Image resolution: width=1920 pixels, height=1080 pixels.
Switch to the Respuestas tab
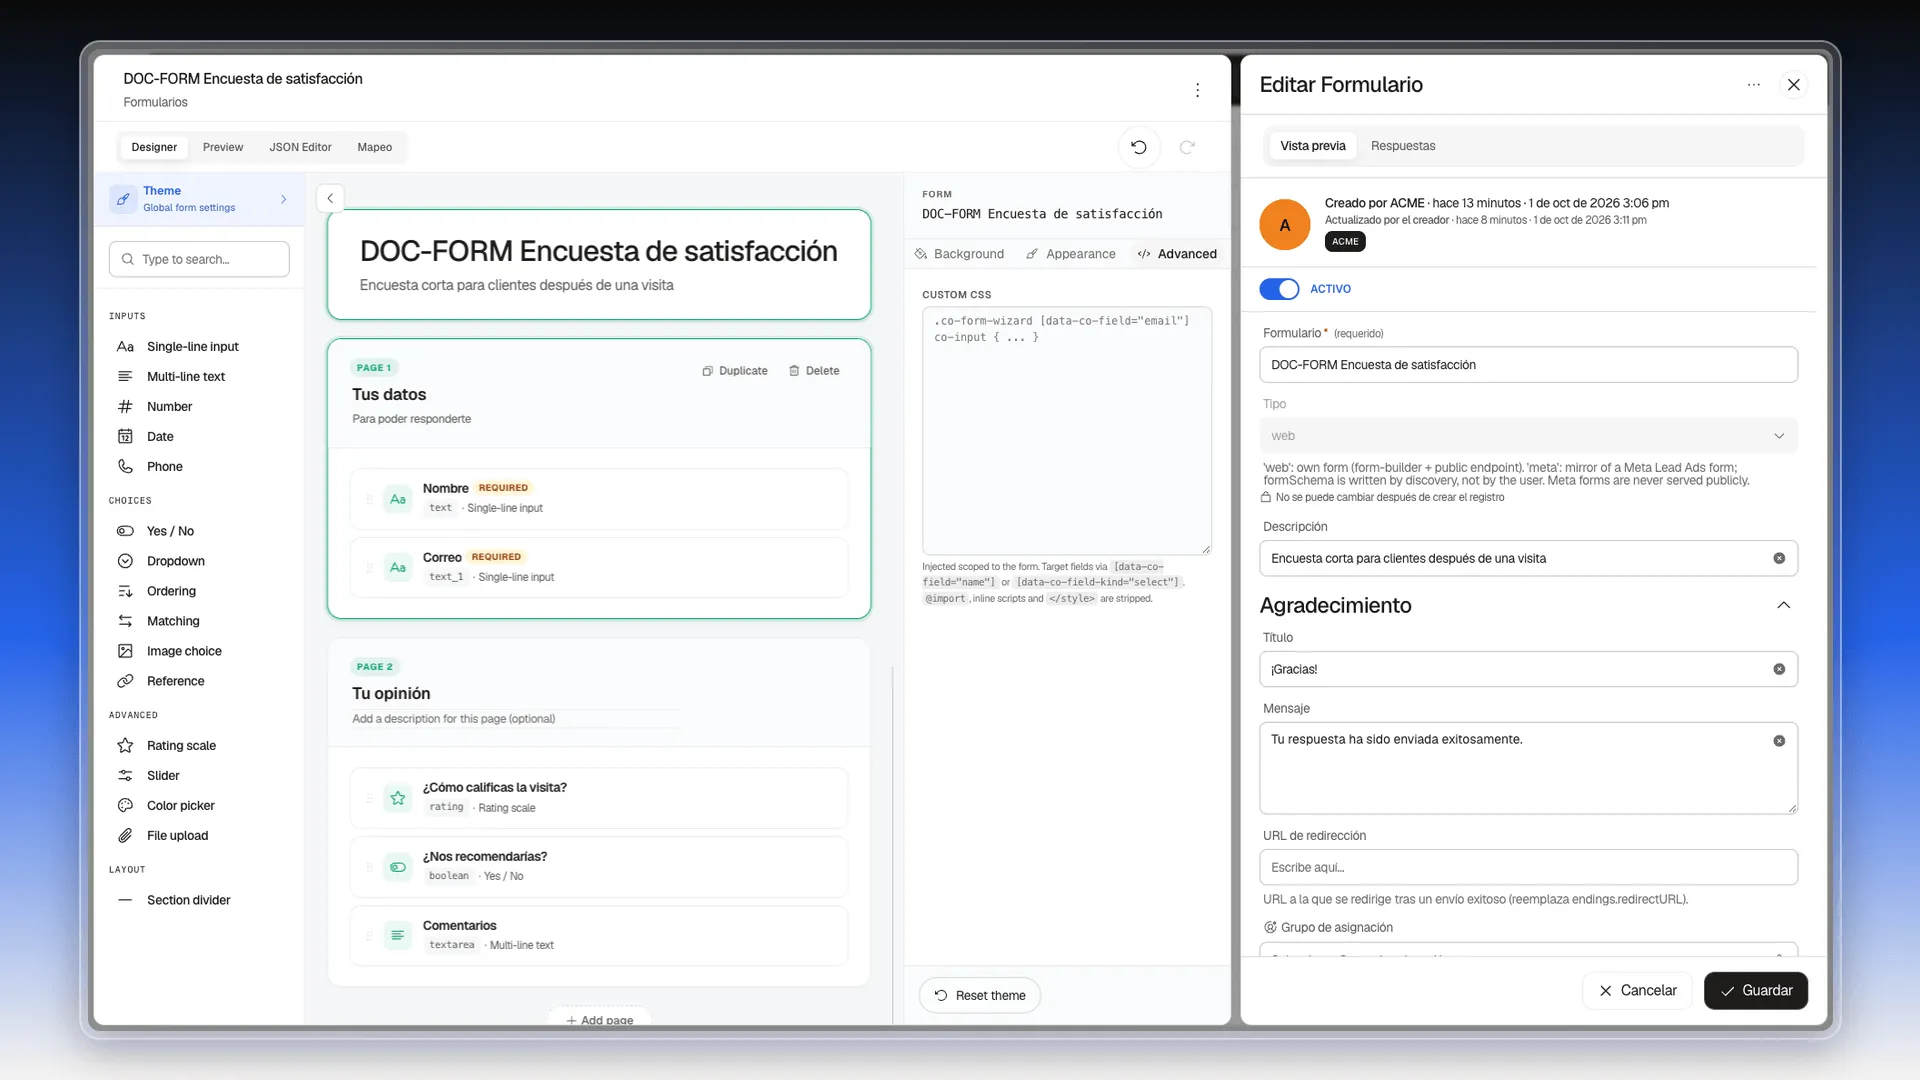point(1403,146)
